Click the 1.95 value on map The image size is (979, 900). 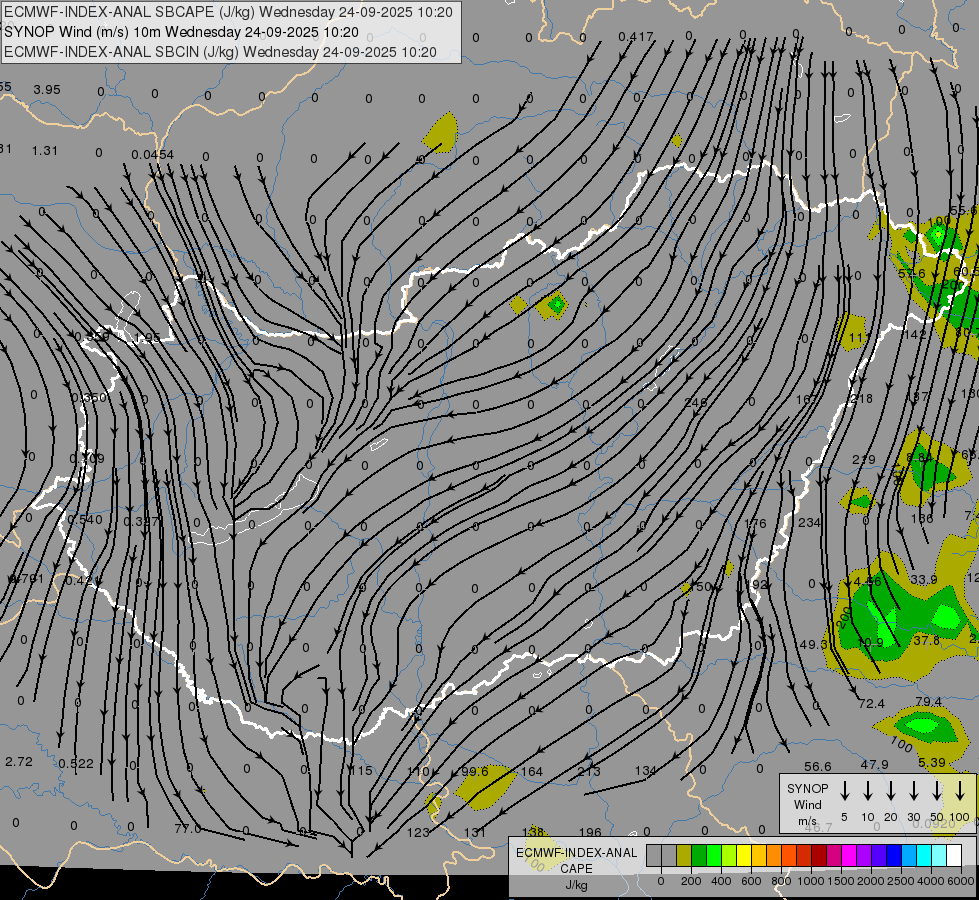tap(147, 338)
